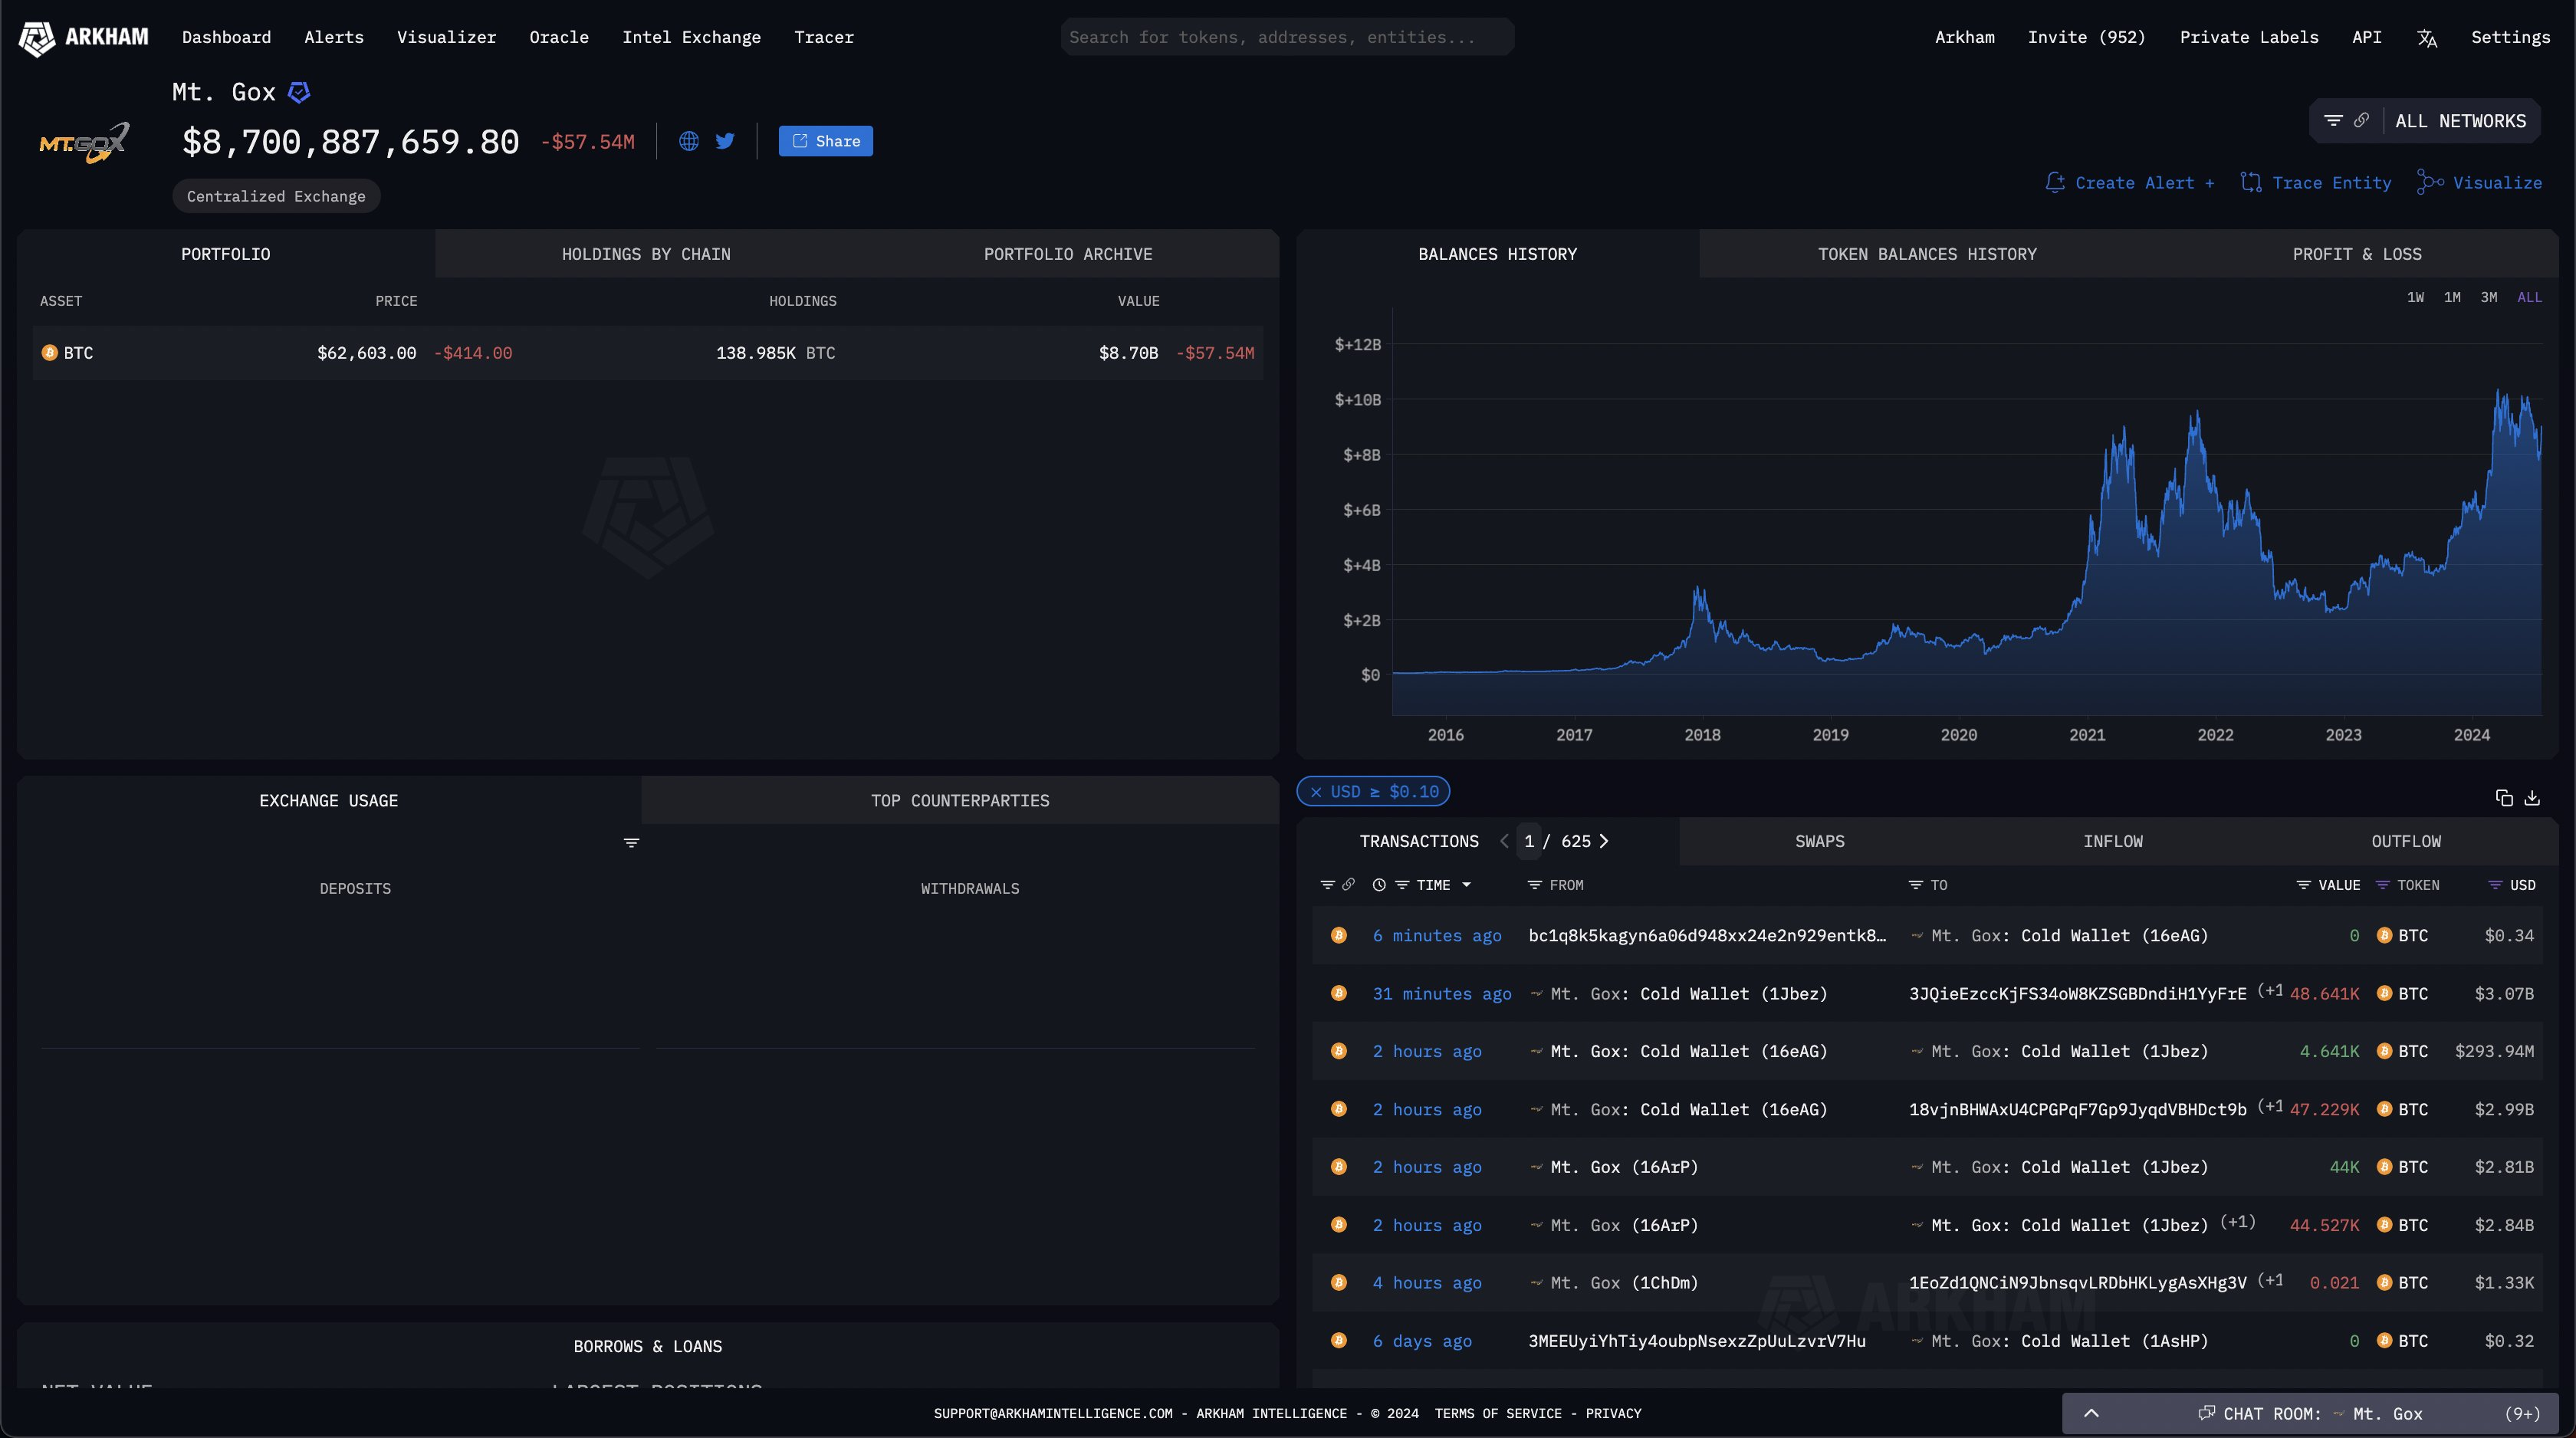Click the copy transactions icon
The width and height of the screenshot is (2576, 1438).
[x=2504, y=798]
